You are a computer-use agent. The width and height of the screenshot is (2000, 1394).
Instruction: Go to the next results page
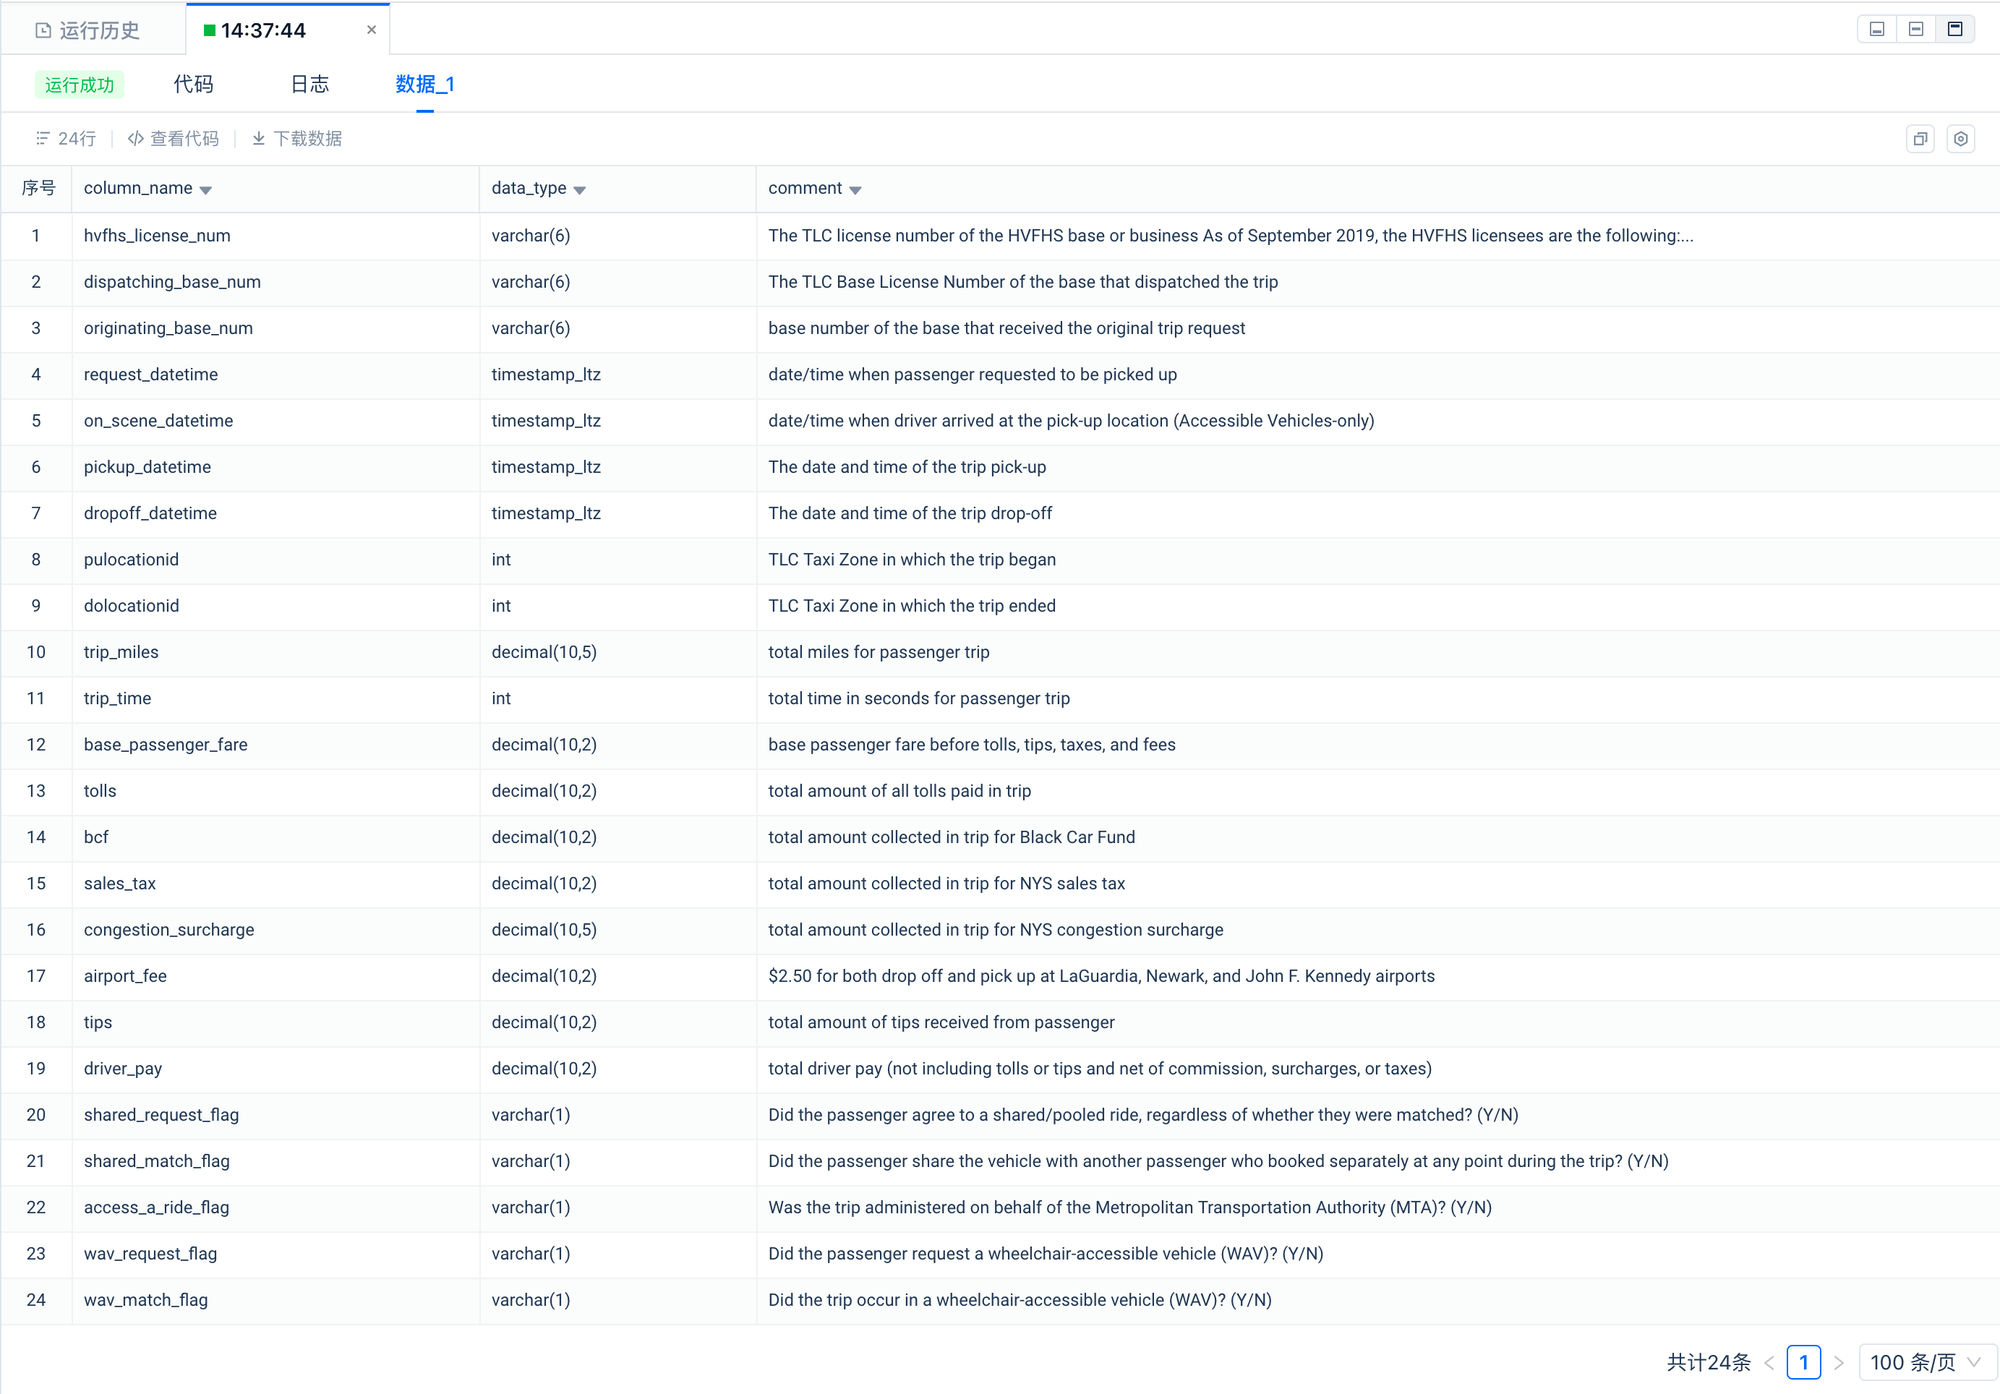point(1838,1362)
